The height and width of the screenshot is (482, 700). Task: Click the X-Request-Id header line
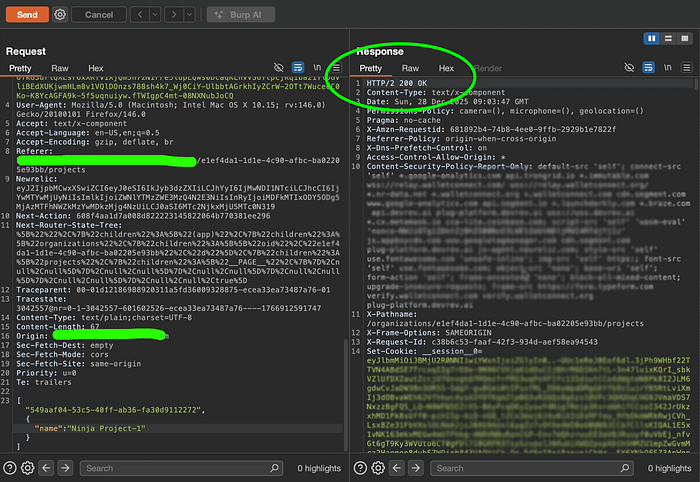tap(482, 342)
